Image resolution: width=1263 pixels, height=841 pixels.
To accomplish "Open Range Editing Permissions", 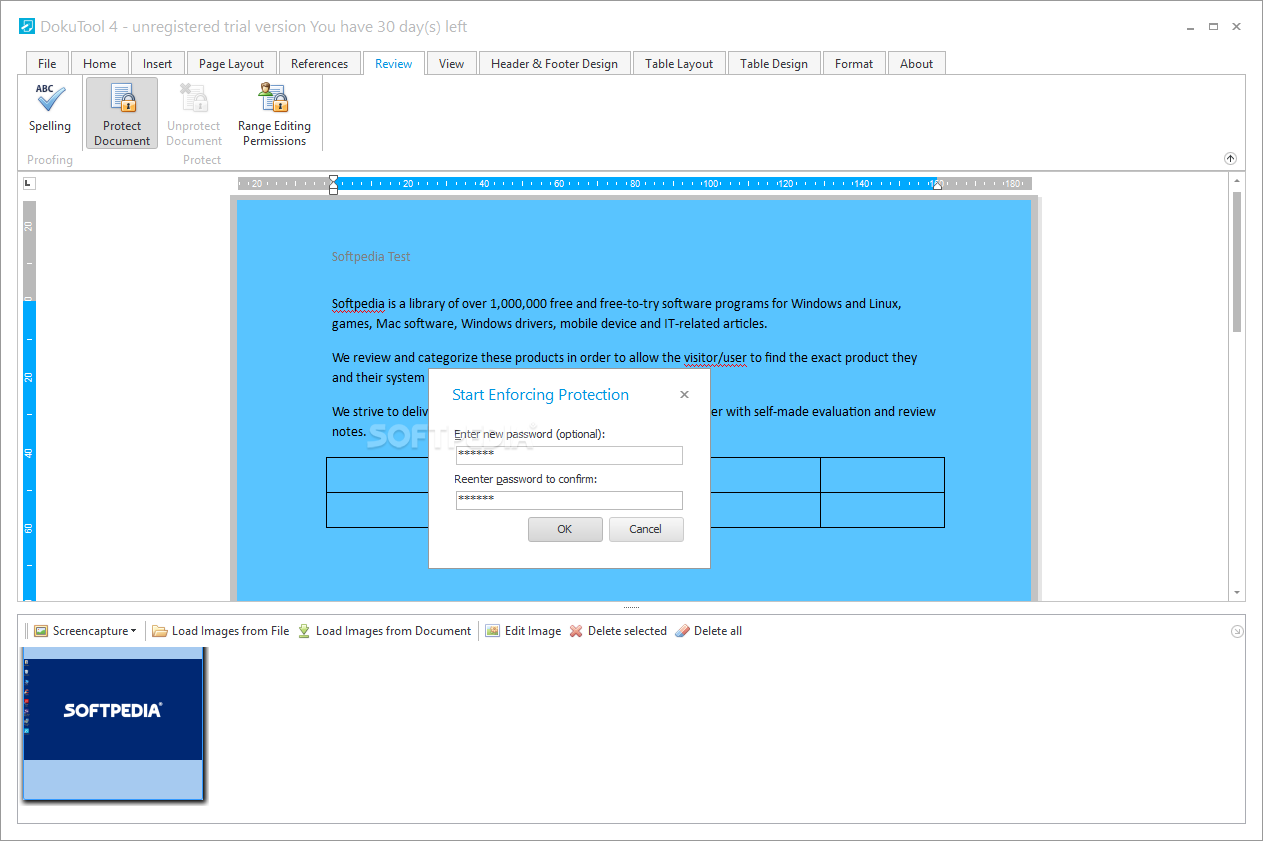I will (274, 113).
